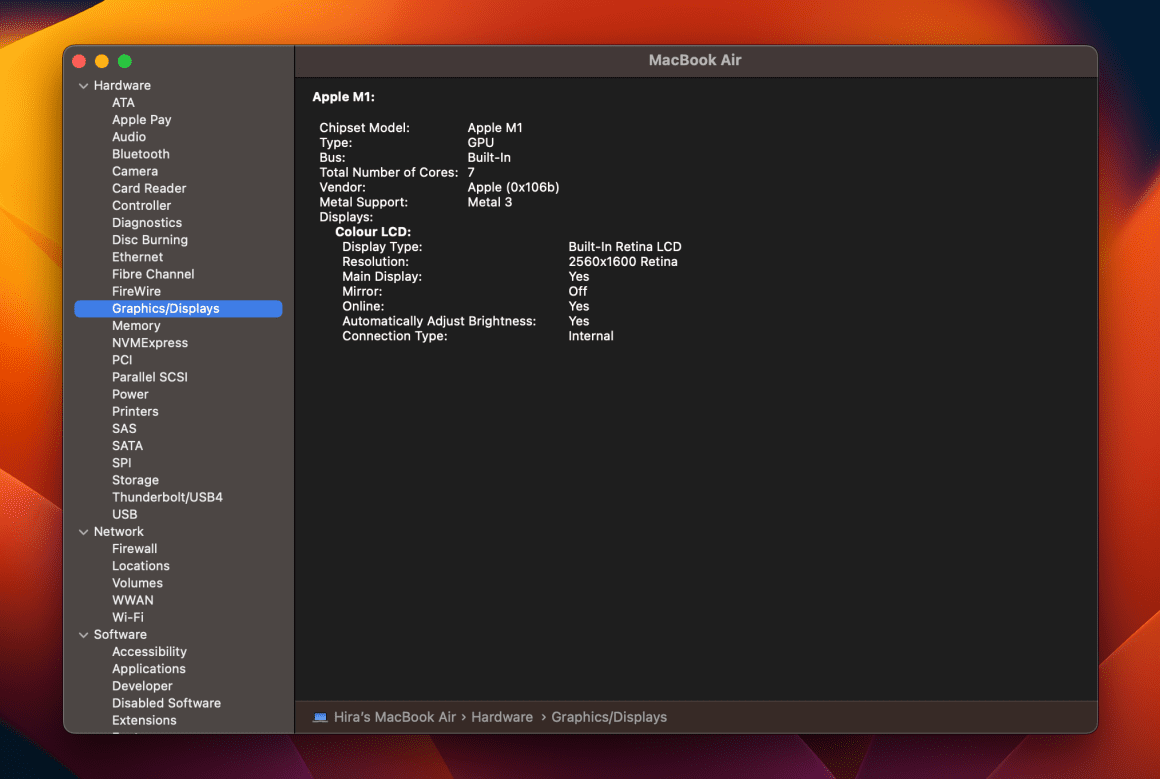
Task: Collapse the Software section
Action: pos(83,634)
